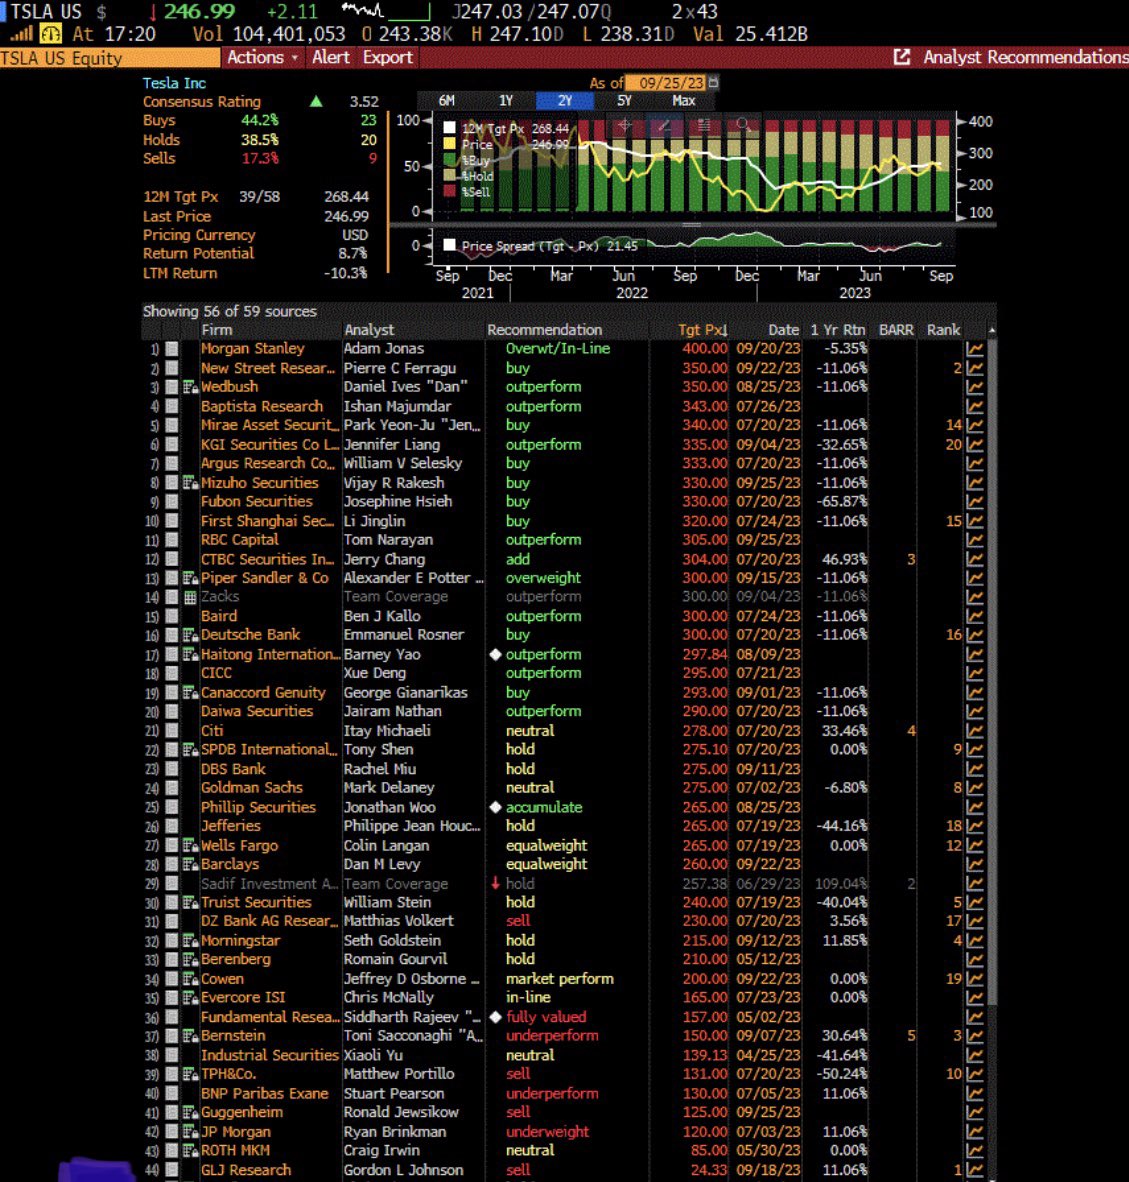This screenshot has width=1129, height=1182.
Task: Open the Wedbush research report icon
Action: coord(191,387)
